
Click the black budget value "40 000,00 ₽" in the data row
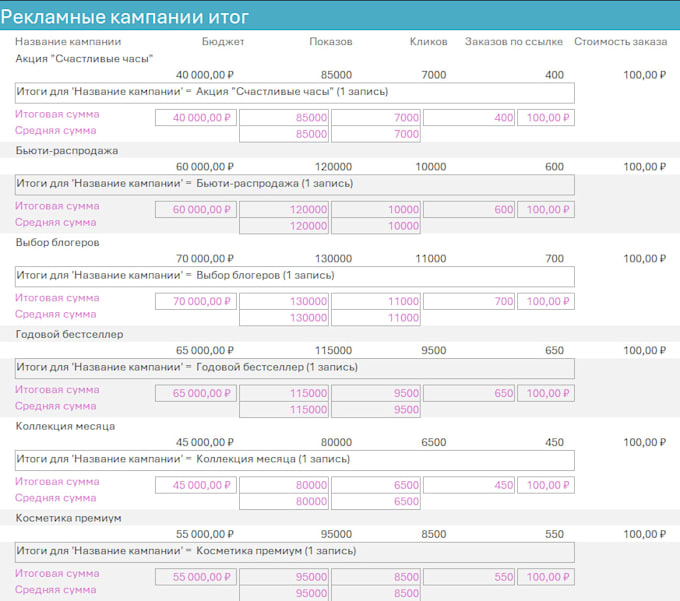coord(205,75)
